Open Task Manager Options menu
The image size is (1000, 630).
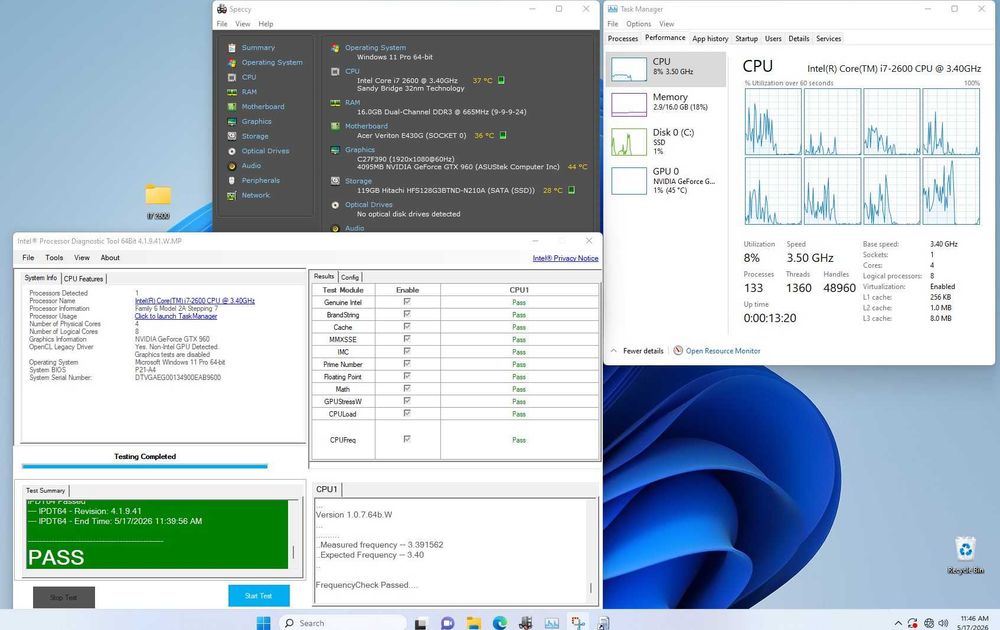638,24
